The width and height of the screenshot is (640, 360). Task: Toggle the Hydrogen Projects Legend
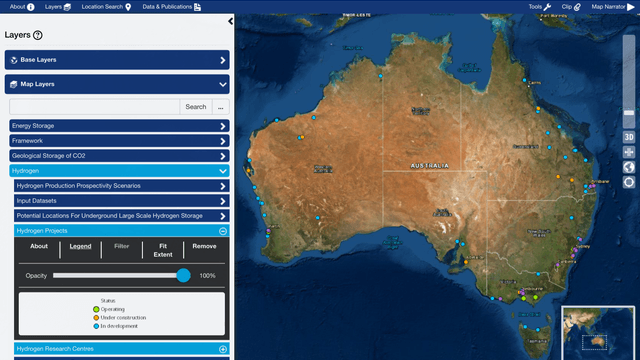pyautogui.click(x=80, y=246)
